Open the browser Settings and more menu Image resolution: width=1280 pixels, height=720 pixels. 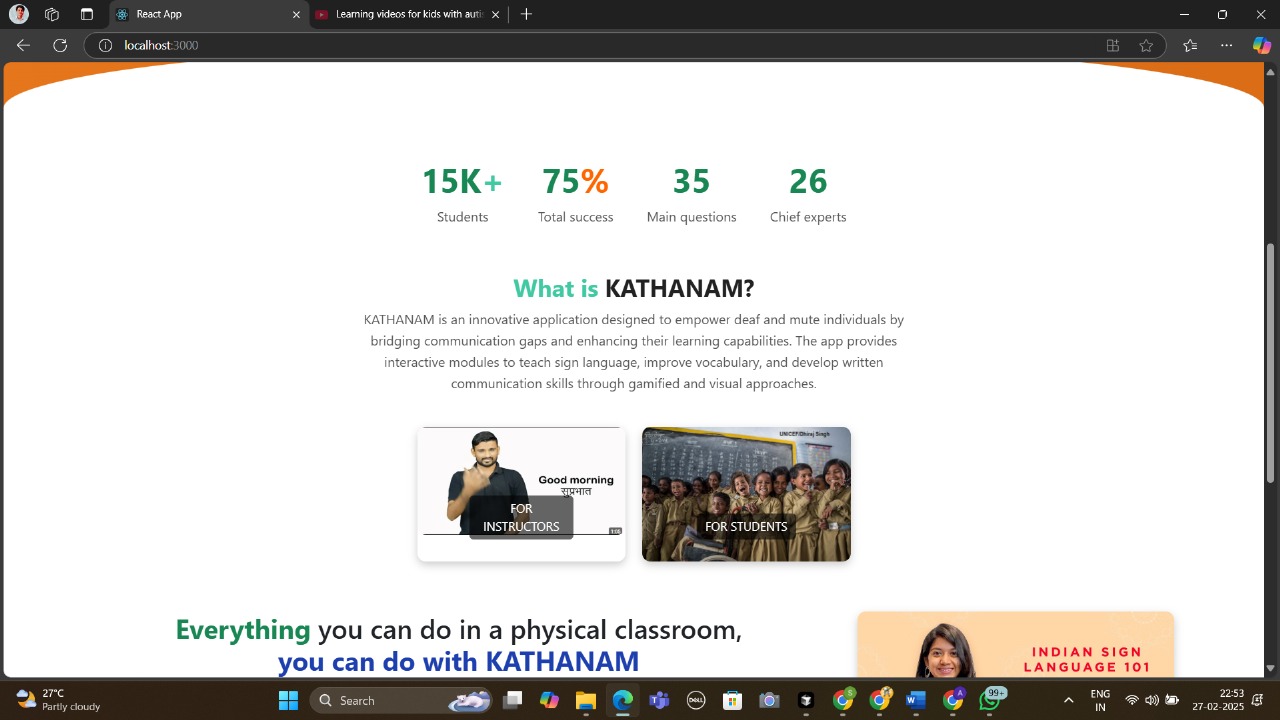pos(1227,45)
